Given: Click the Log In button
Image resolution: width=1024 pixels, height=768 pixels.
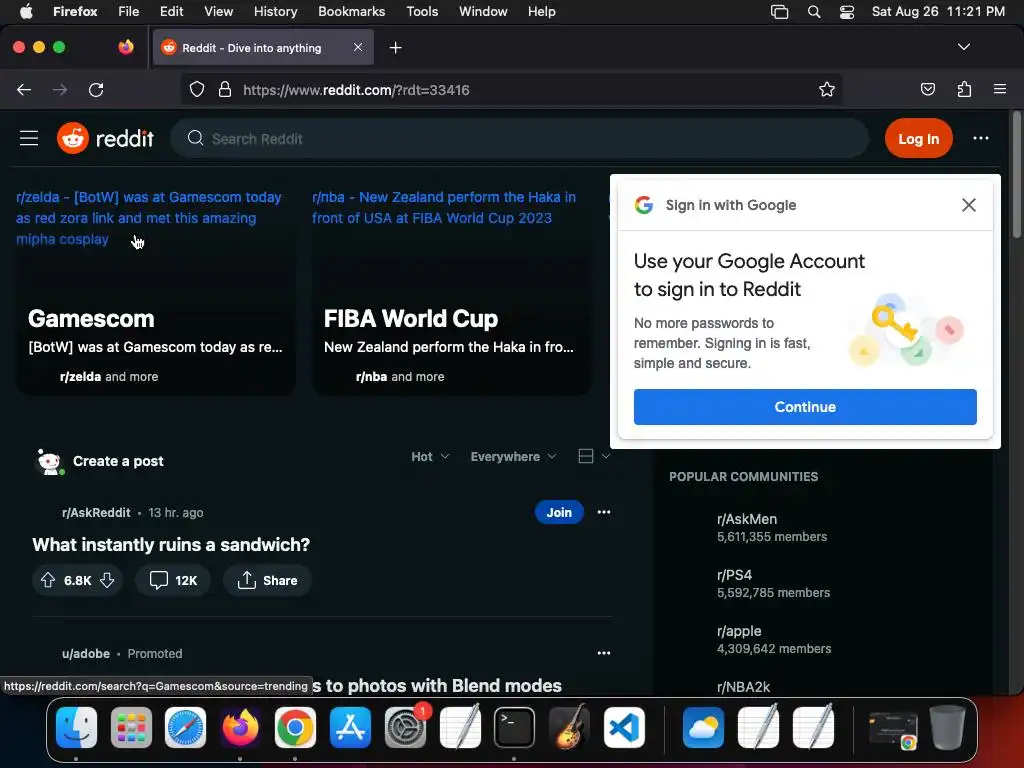Looking at the screenshot, I should coord(918,138).
